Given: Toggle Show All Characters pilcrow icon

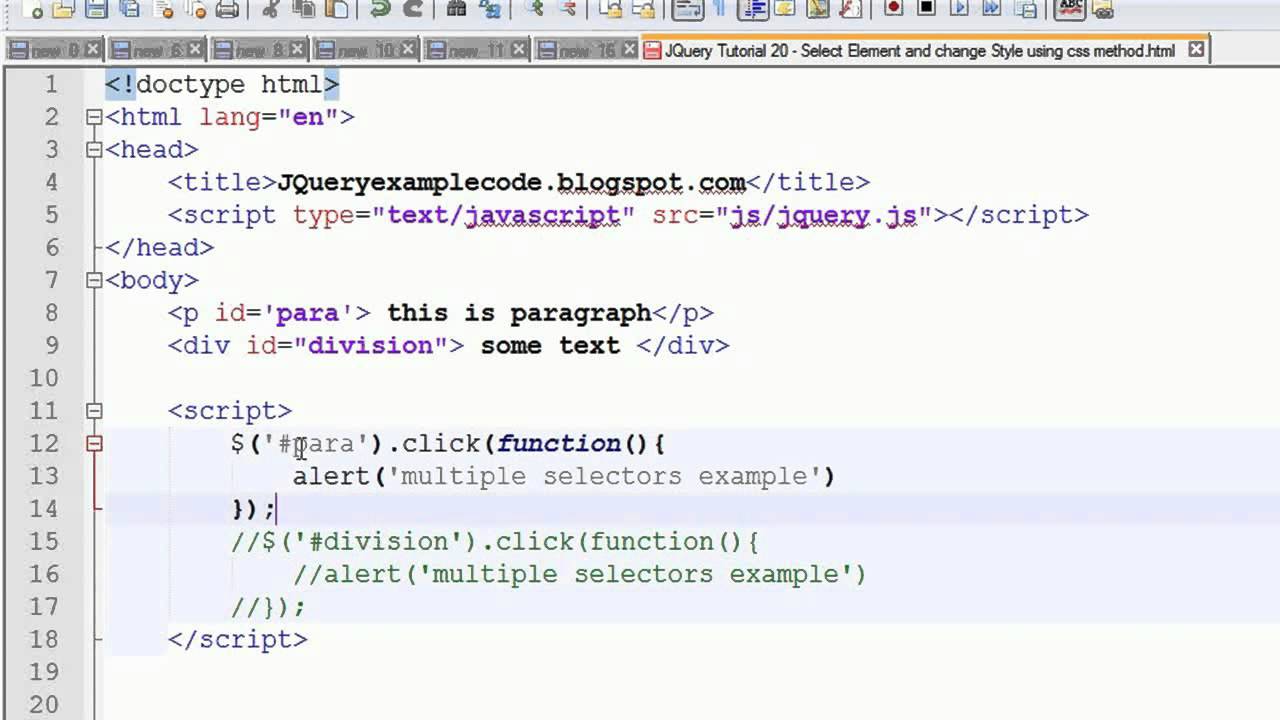Looking at the screenshot, I should [720, 9].
